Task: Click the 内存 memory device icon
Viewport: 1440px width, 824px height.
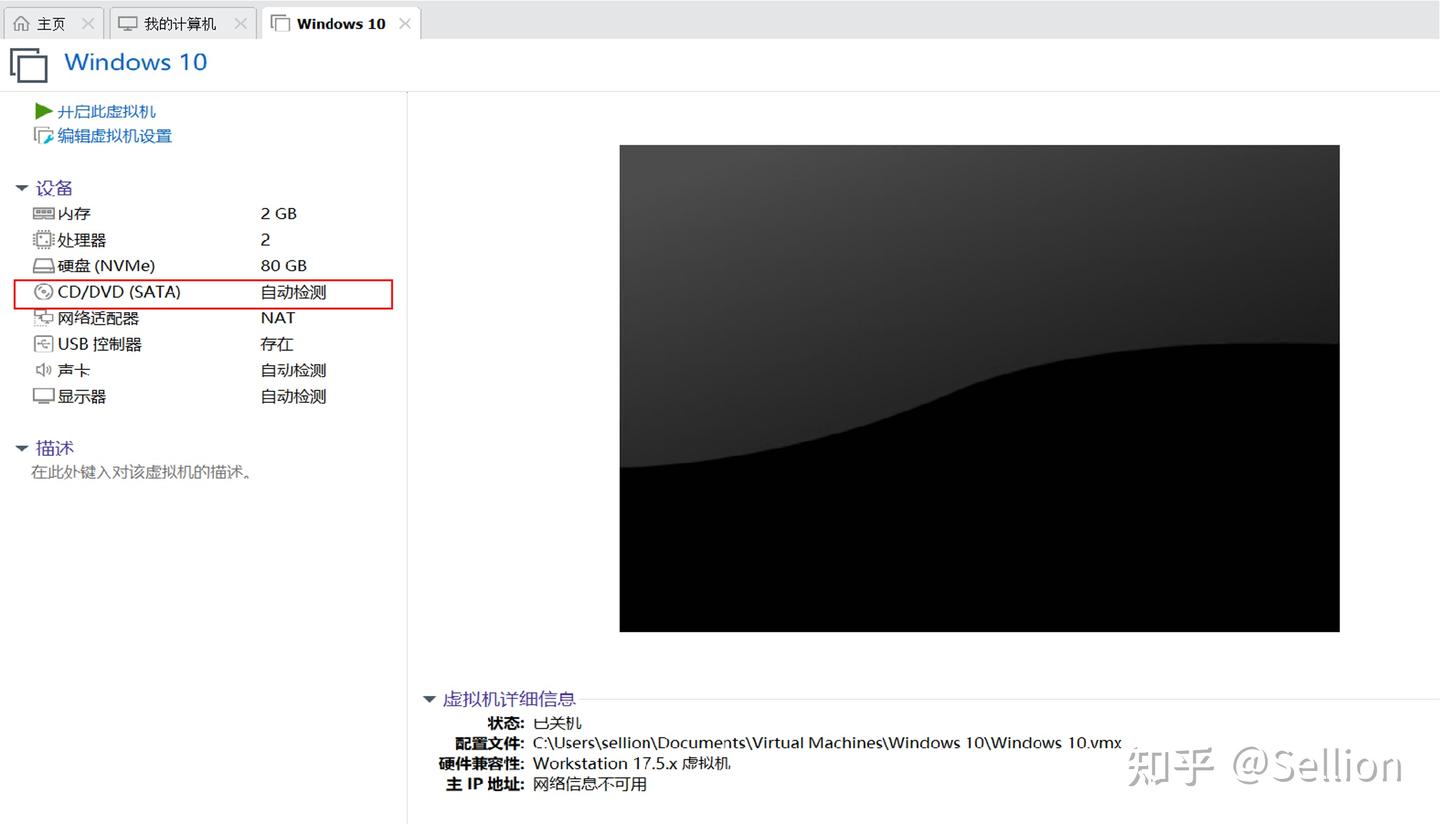Action: coord(43,213)
